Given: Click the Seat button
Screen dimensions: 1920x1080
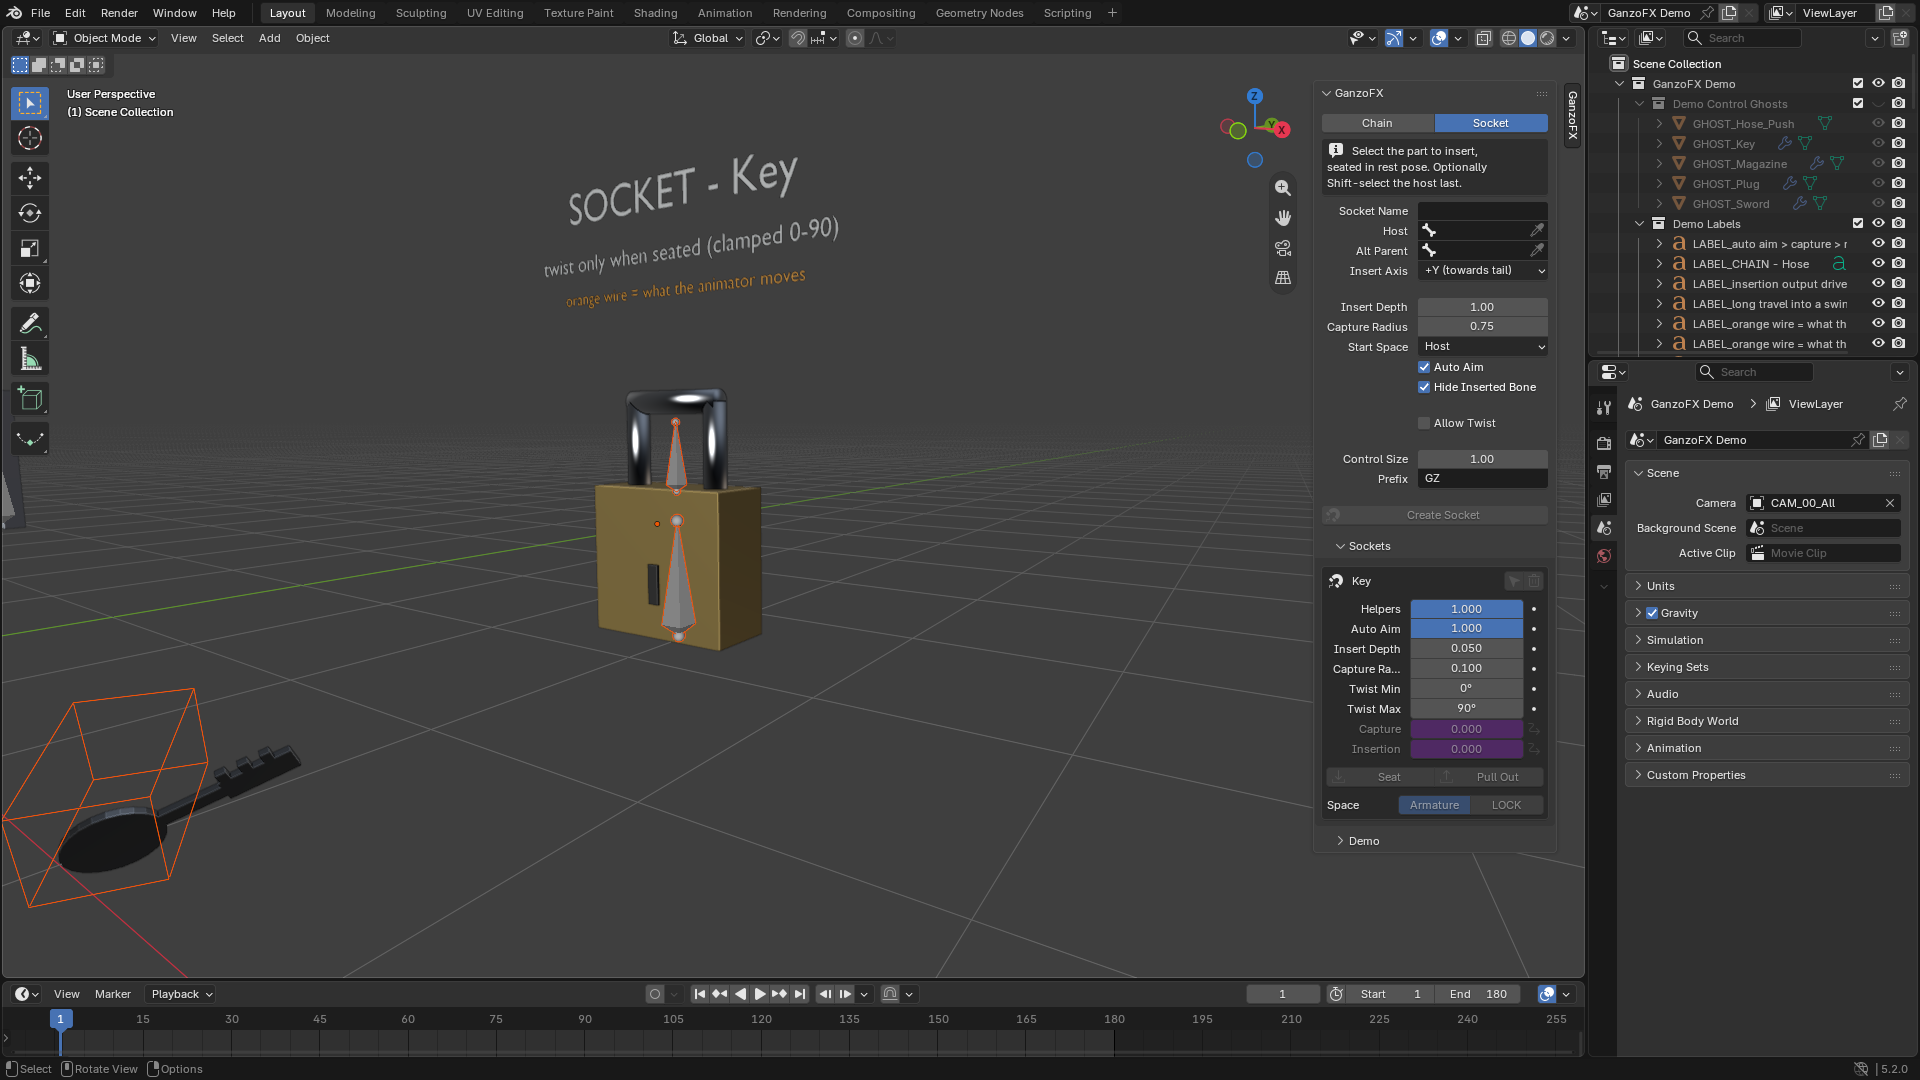Looking at the screenshot, I should pos(1380,777).
